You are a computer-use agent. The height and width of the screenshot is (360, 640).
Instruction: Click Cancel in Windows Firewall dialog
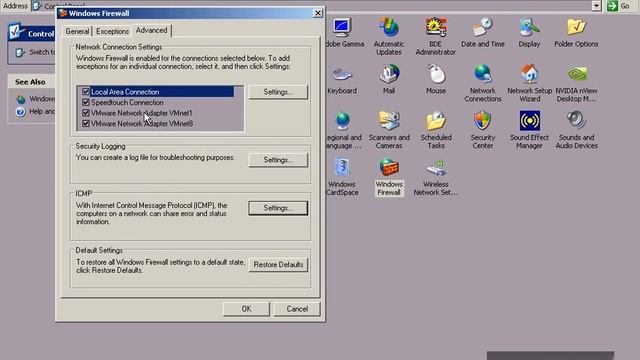click(x=297, y=309)
